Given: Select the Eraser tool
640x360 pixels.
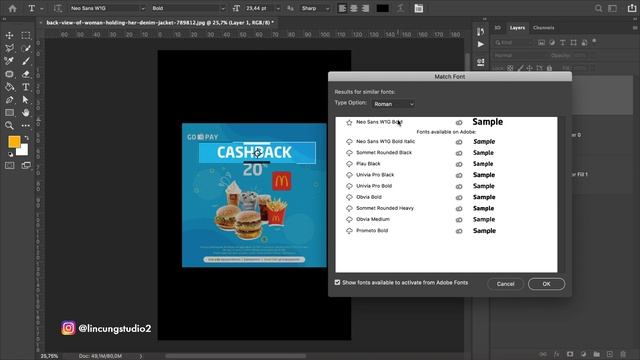Looking at the screenshot, I should (26, 74).
